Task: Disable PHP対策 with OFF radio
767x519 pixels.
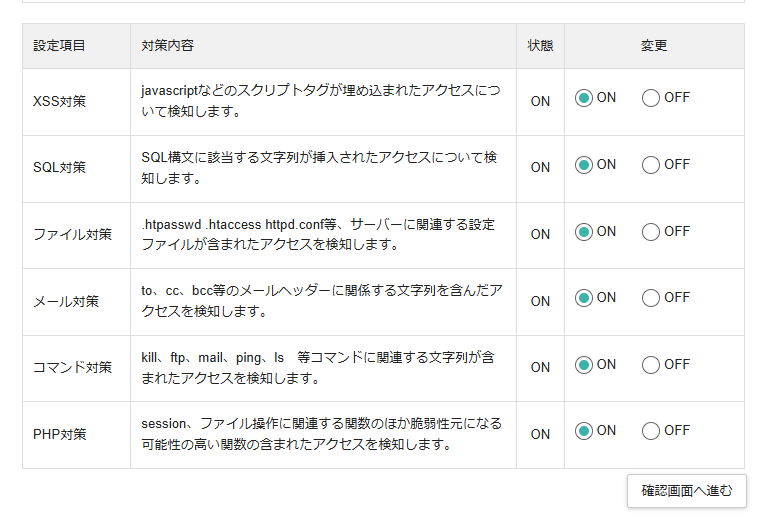Action: (651, 431)
